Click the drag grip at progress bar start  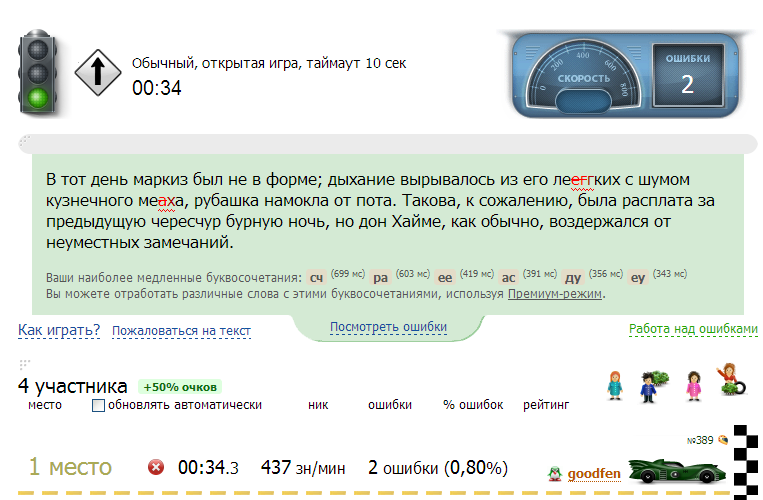point(24,141)
